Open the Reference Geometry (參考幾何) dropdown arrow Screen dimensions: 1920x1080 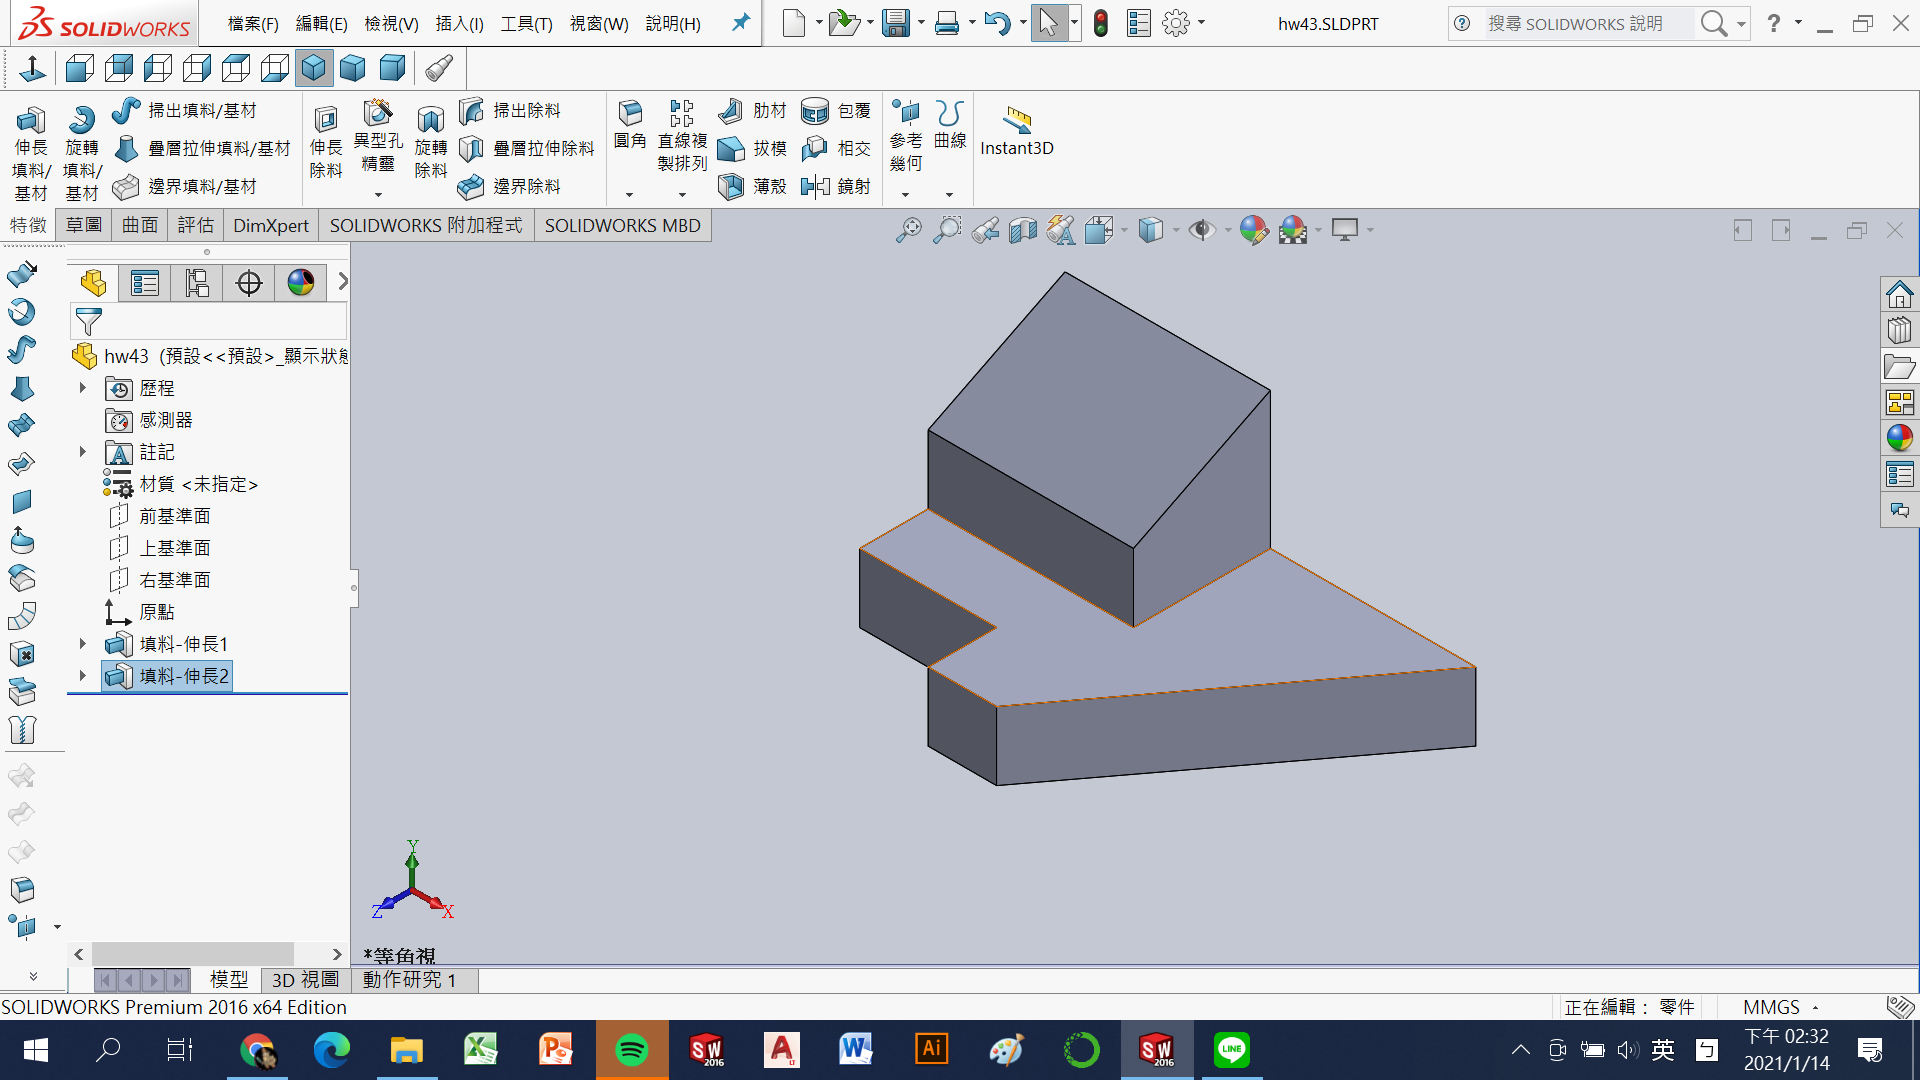pyautogui.click(x=905, y=194)
